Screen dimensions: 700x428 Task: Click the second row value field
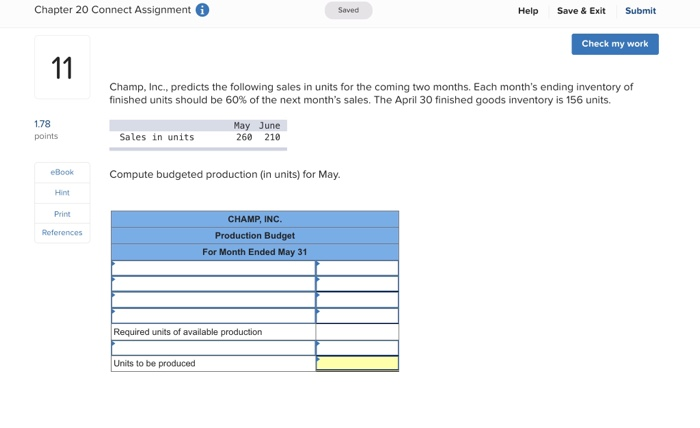(357, 284)
